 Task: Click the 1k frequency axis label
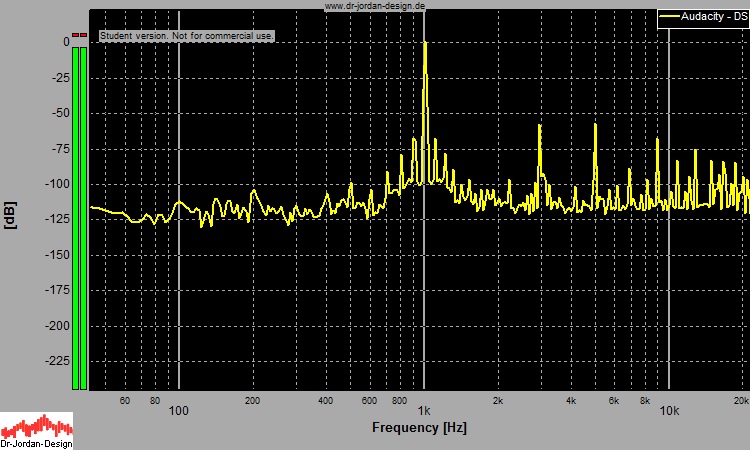point(424,411)
